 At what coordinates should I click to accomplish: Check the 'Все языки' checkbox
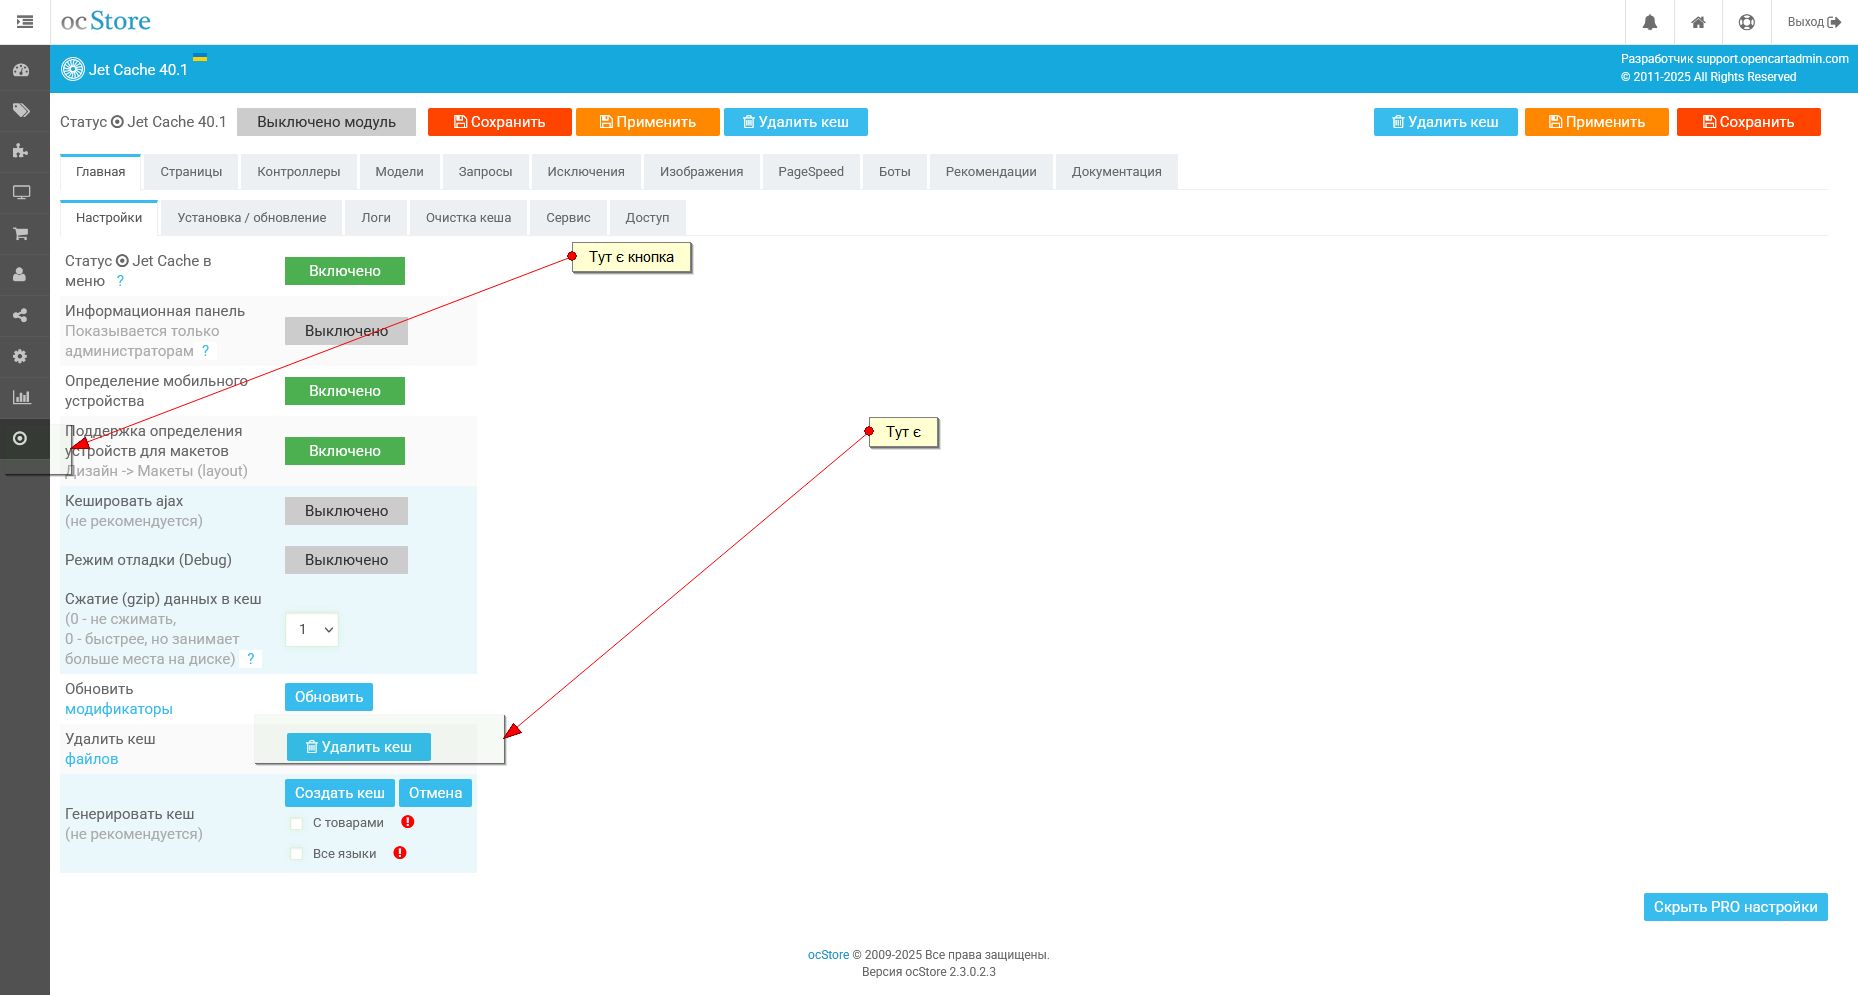click(296, 854)
